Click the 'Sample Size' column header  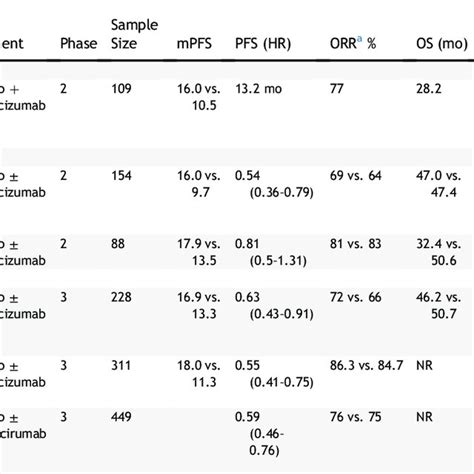click(135, 34)
